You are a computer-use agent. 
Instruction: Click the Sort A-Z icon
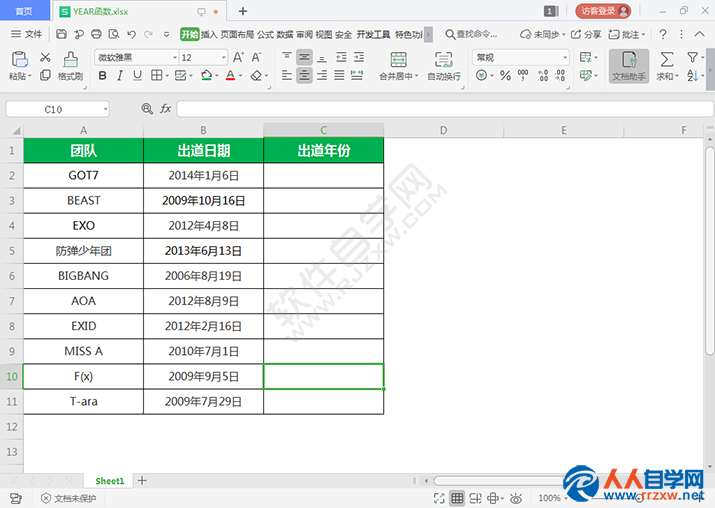(692, 75)
